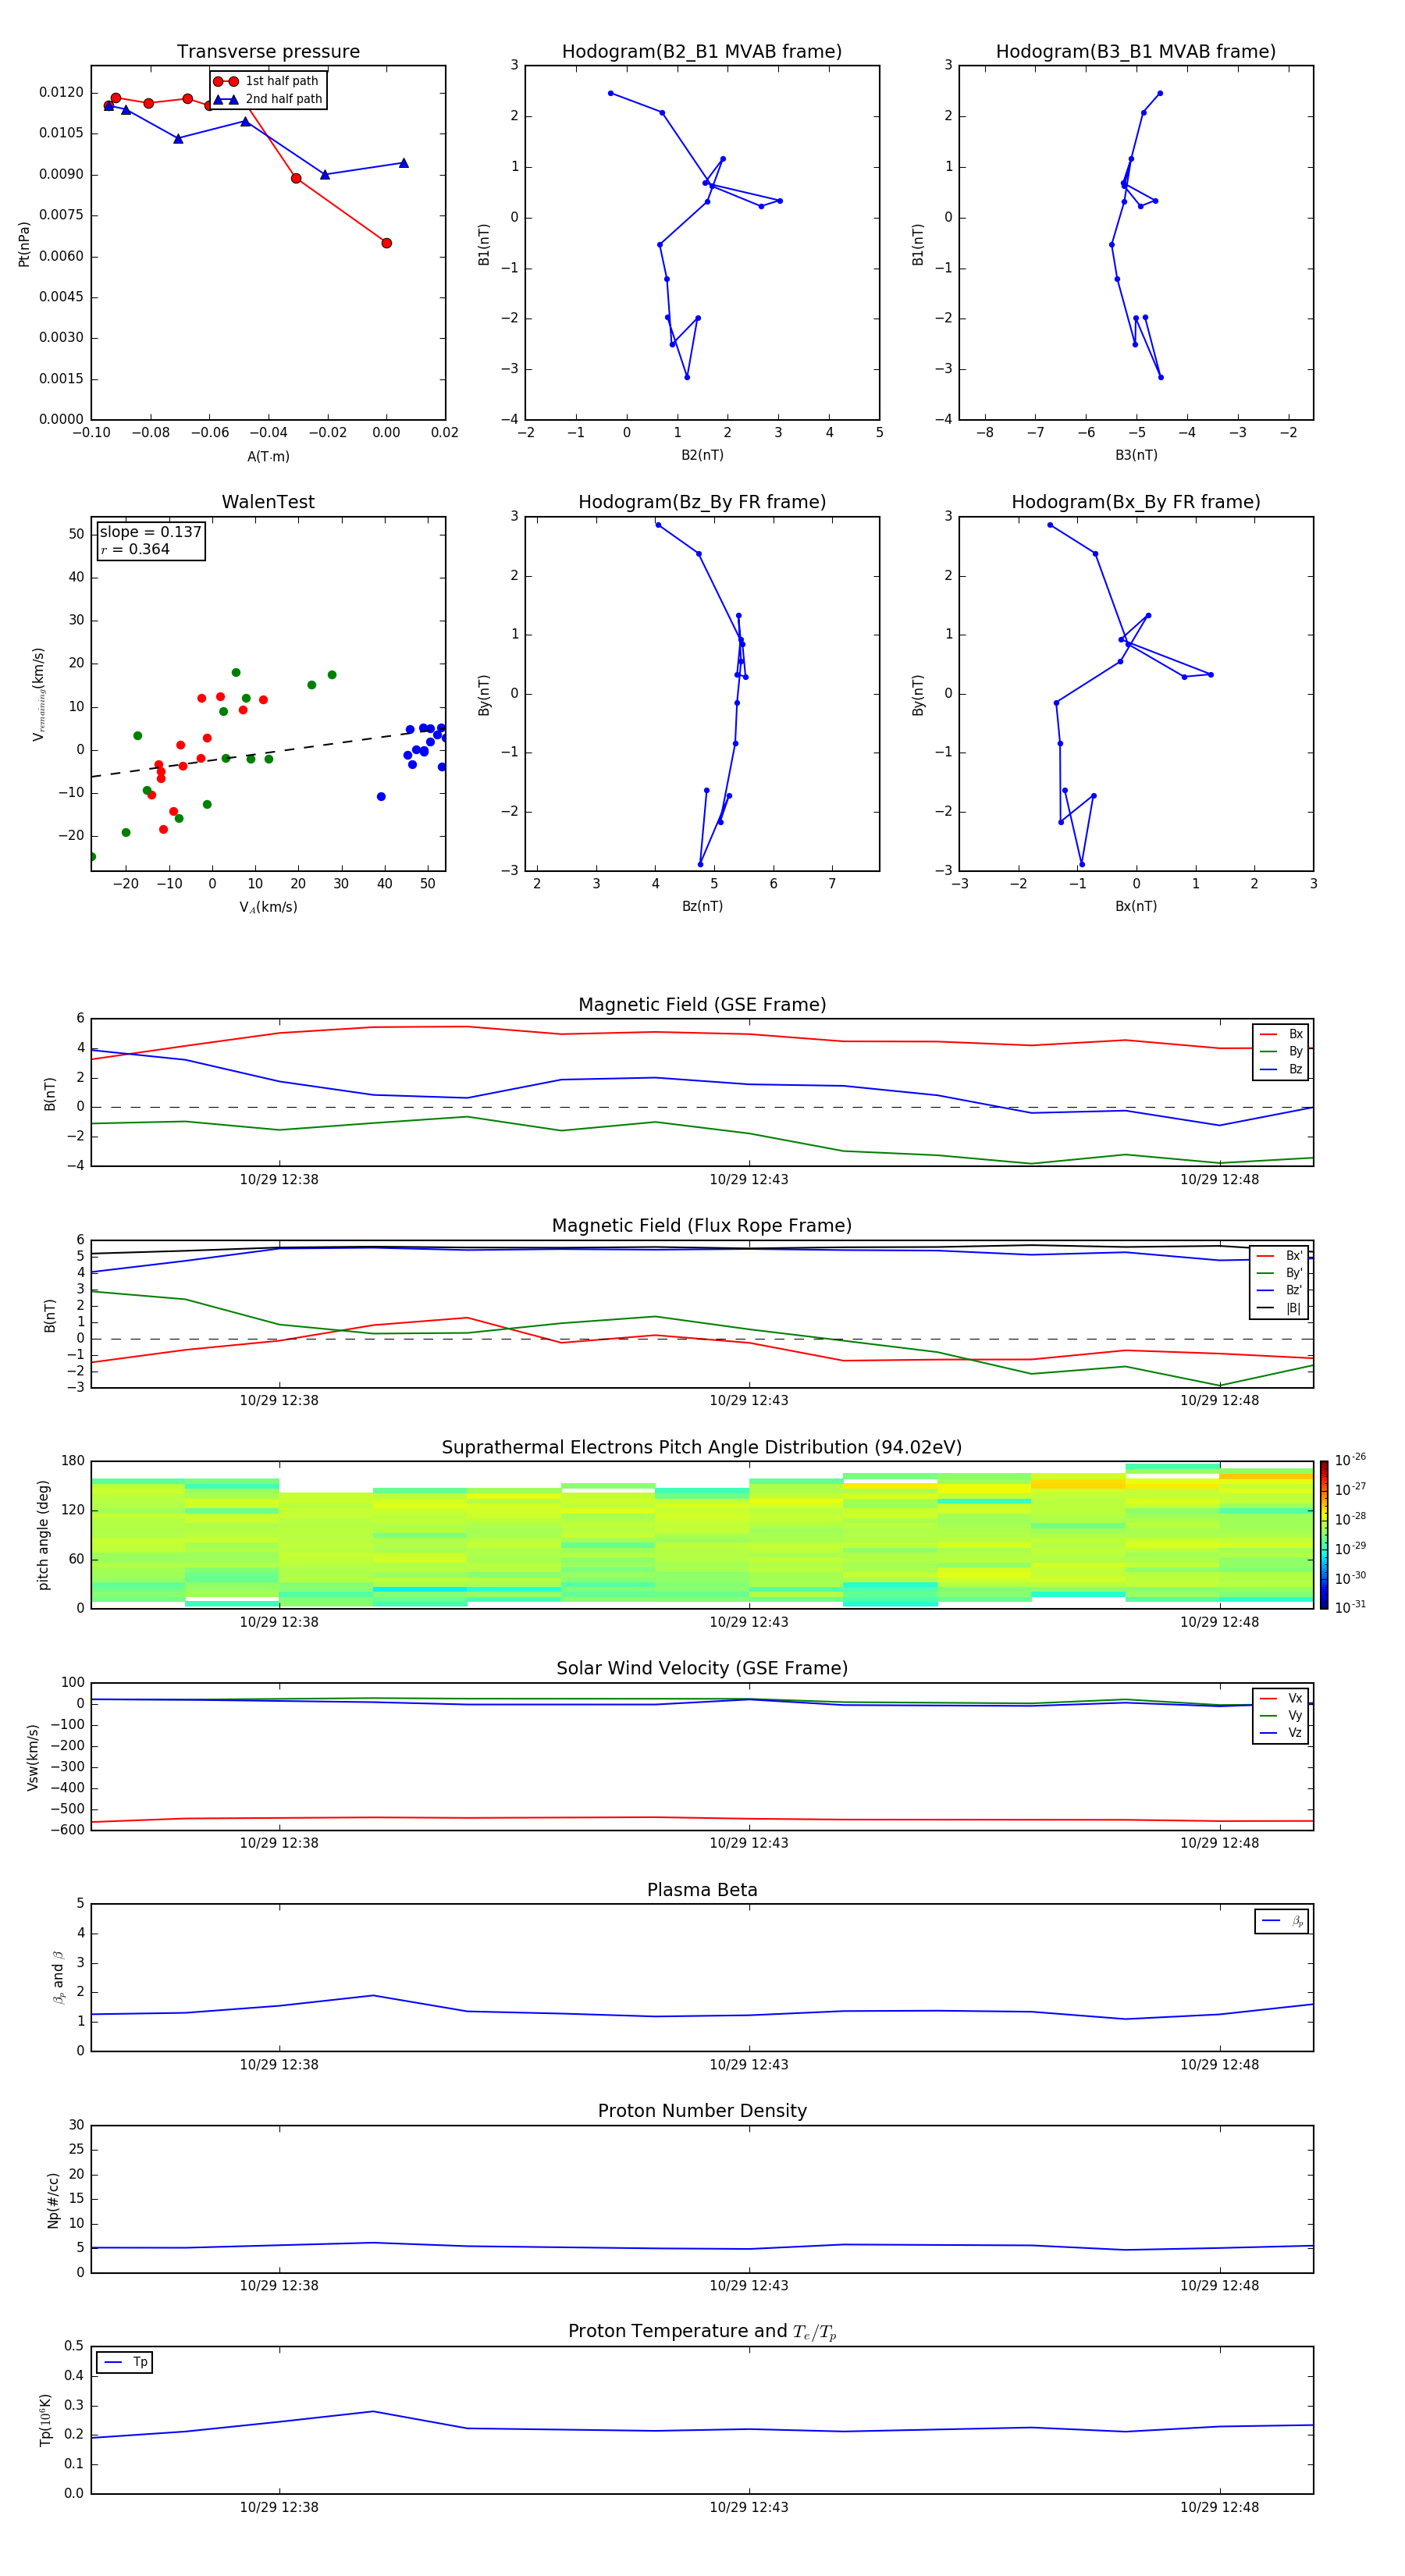Click the "B3(nT)" x-axis label
Screen dimensions: 1405x2576
pos(1136,455)
